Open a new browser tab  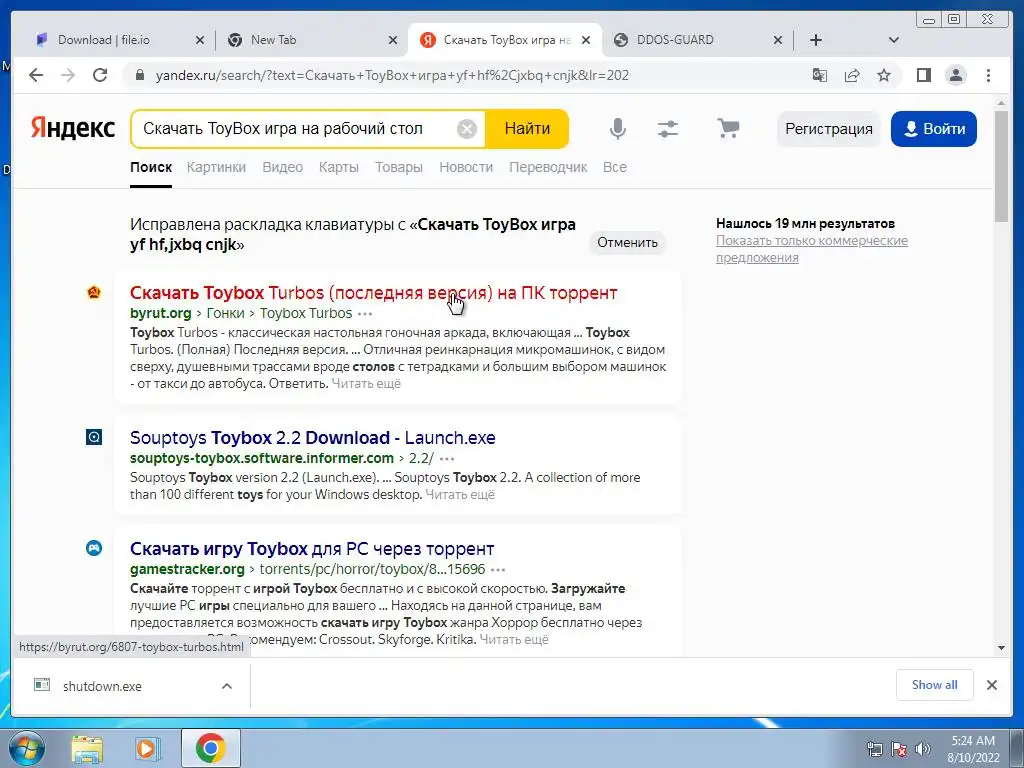point(816,40)
